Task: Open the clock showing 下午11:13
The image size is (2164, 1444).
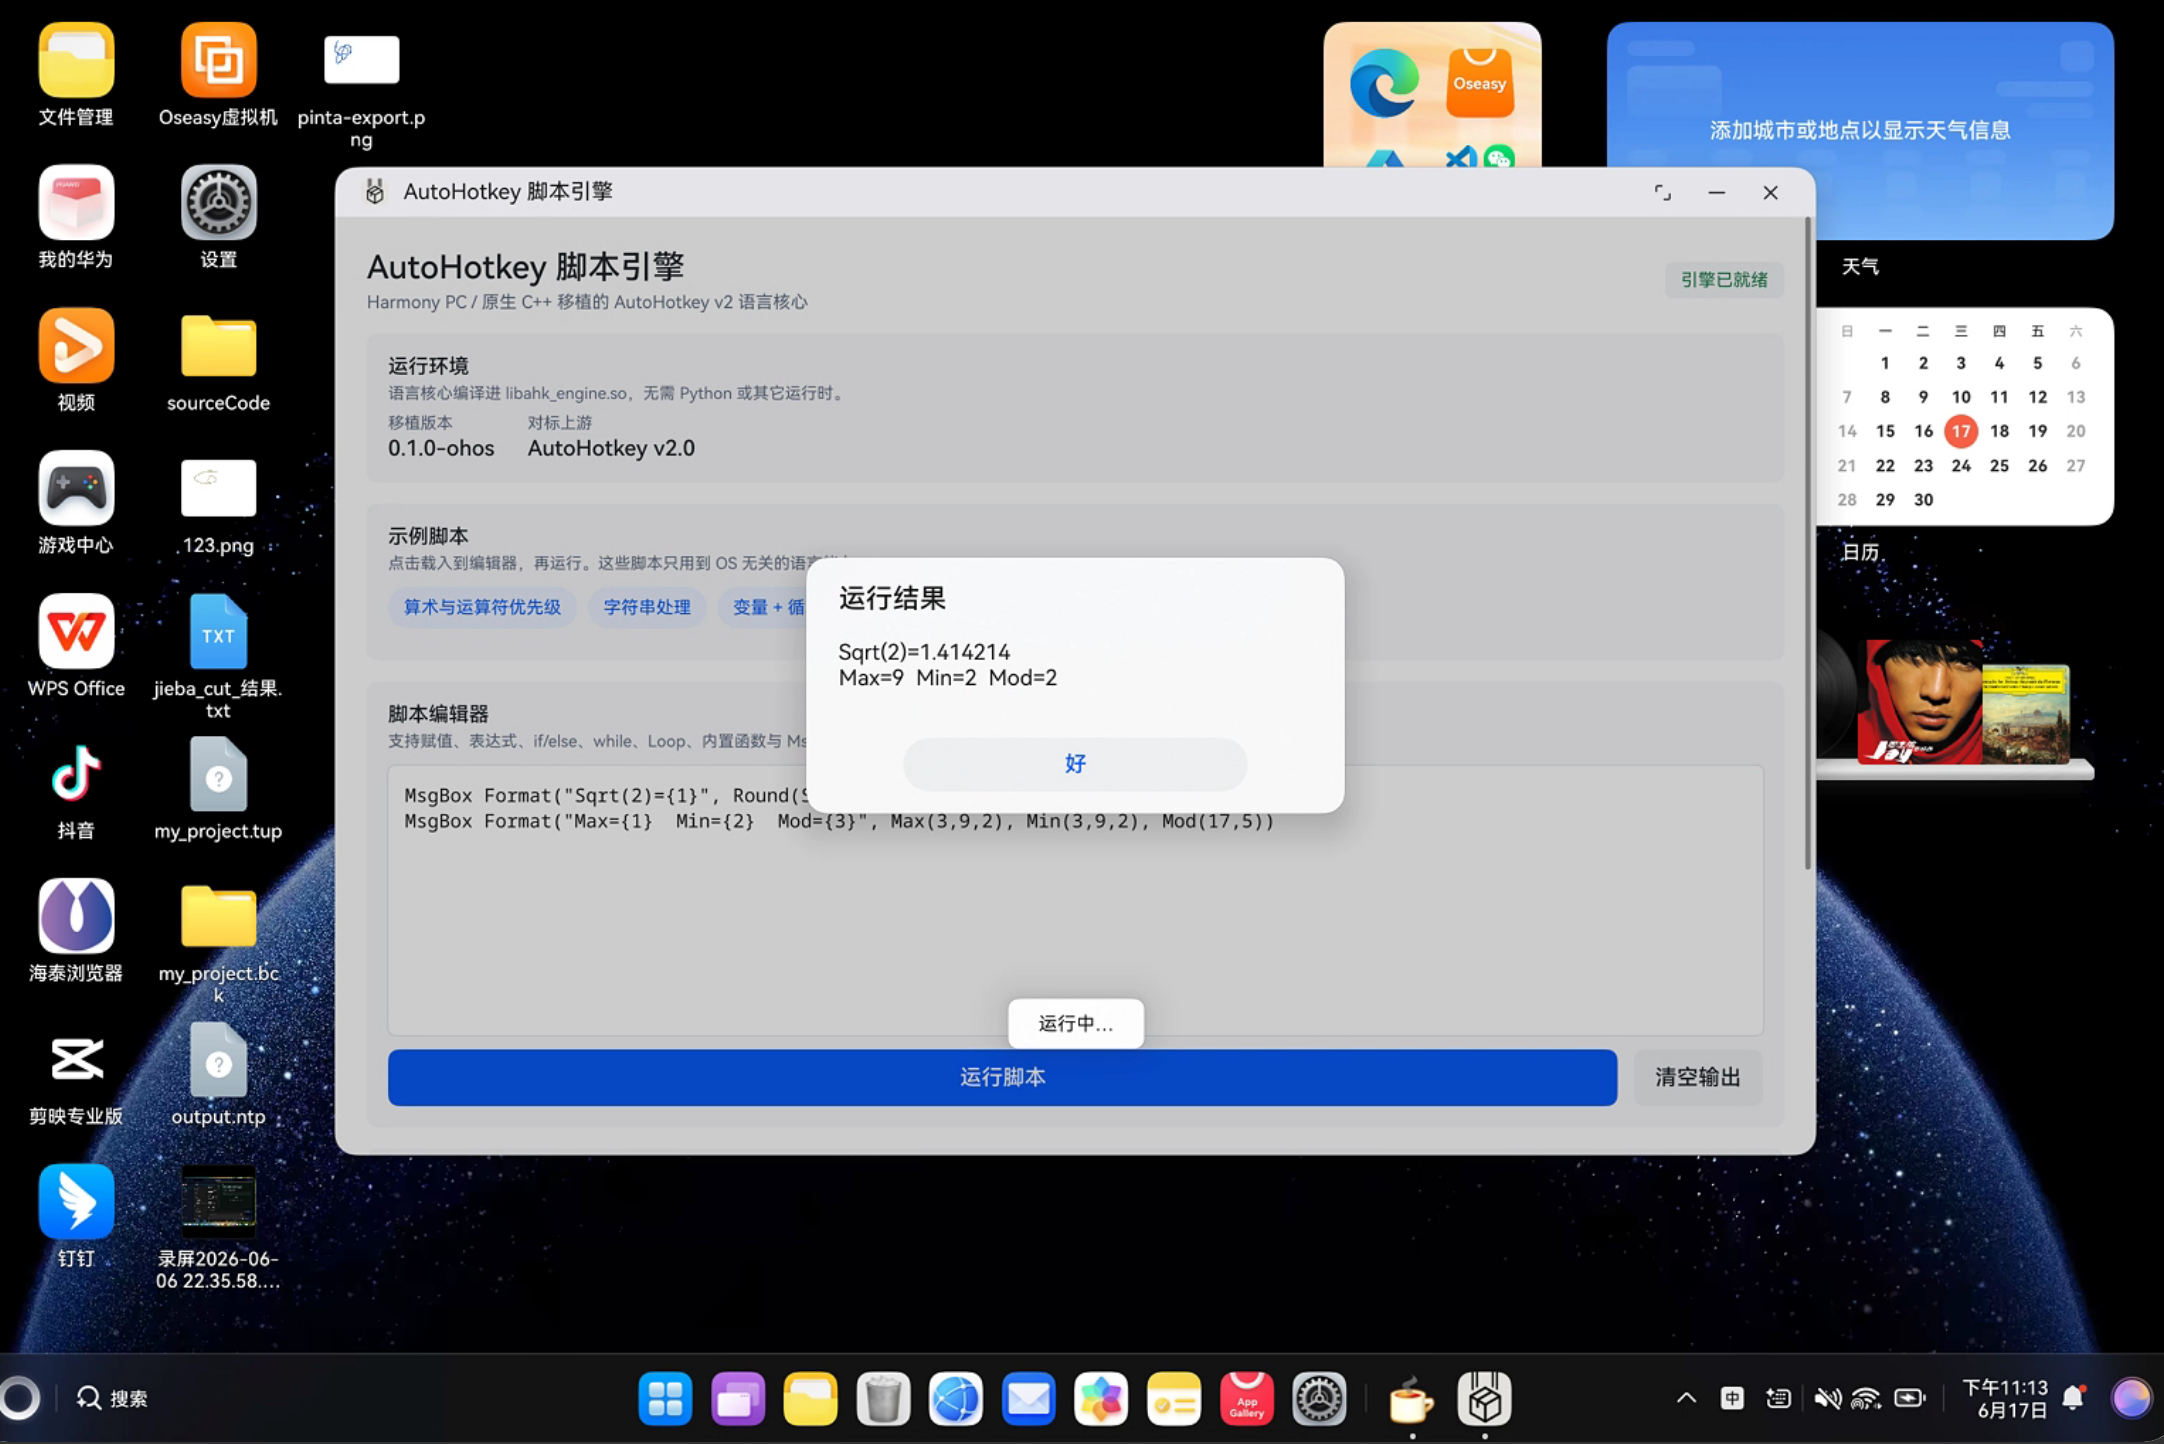Action: point(2004,1398)
